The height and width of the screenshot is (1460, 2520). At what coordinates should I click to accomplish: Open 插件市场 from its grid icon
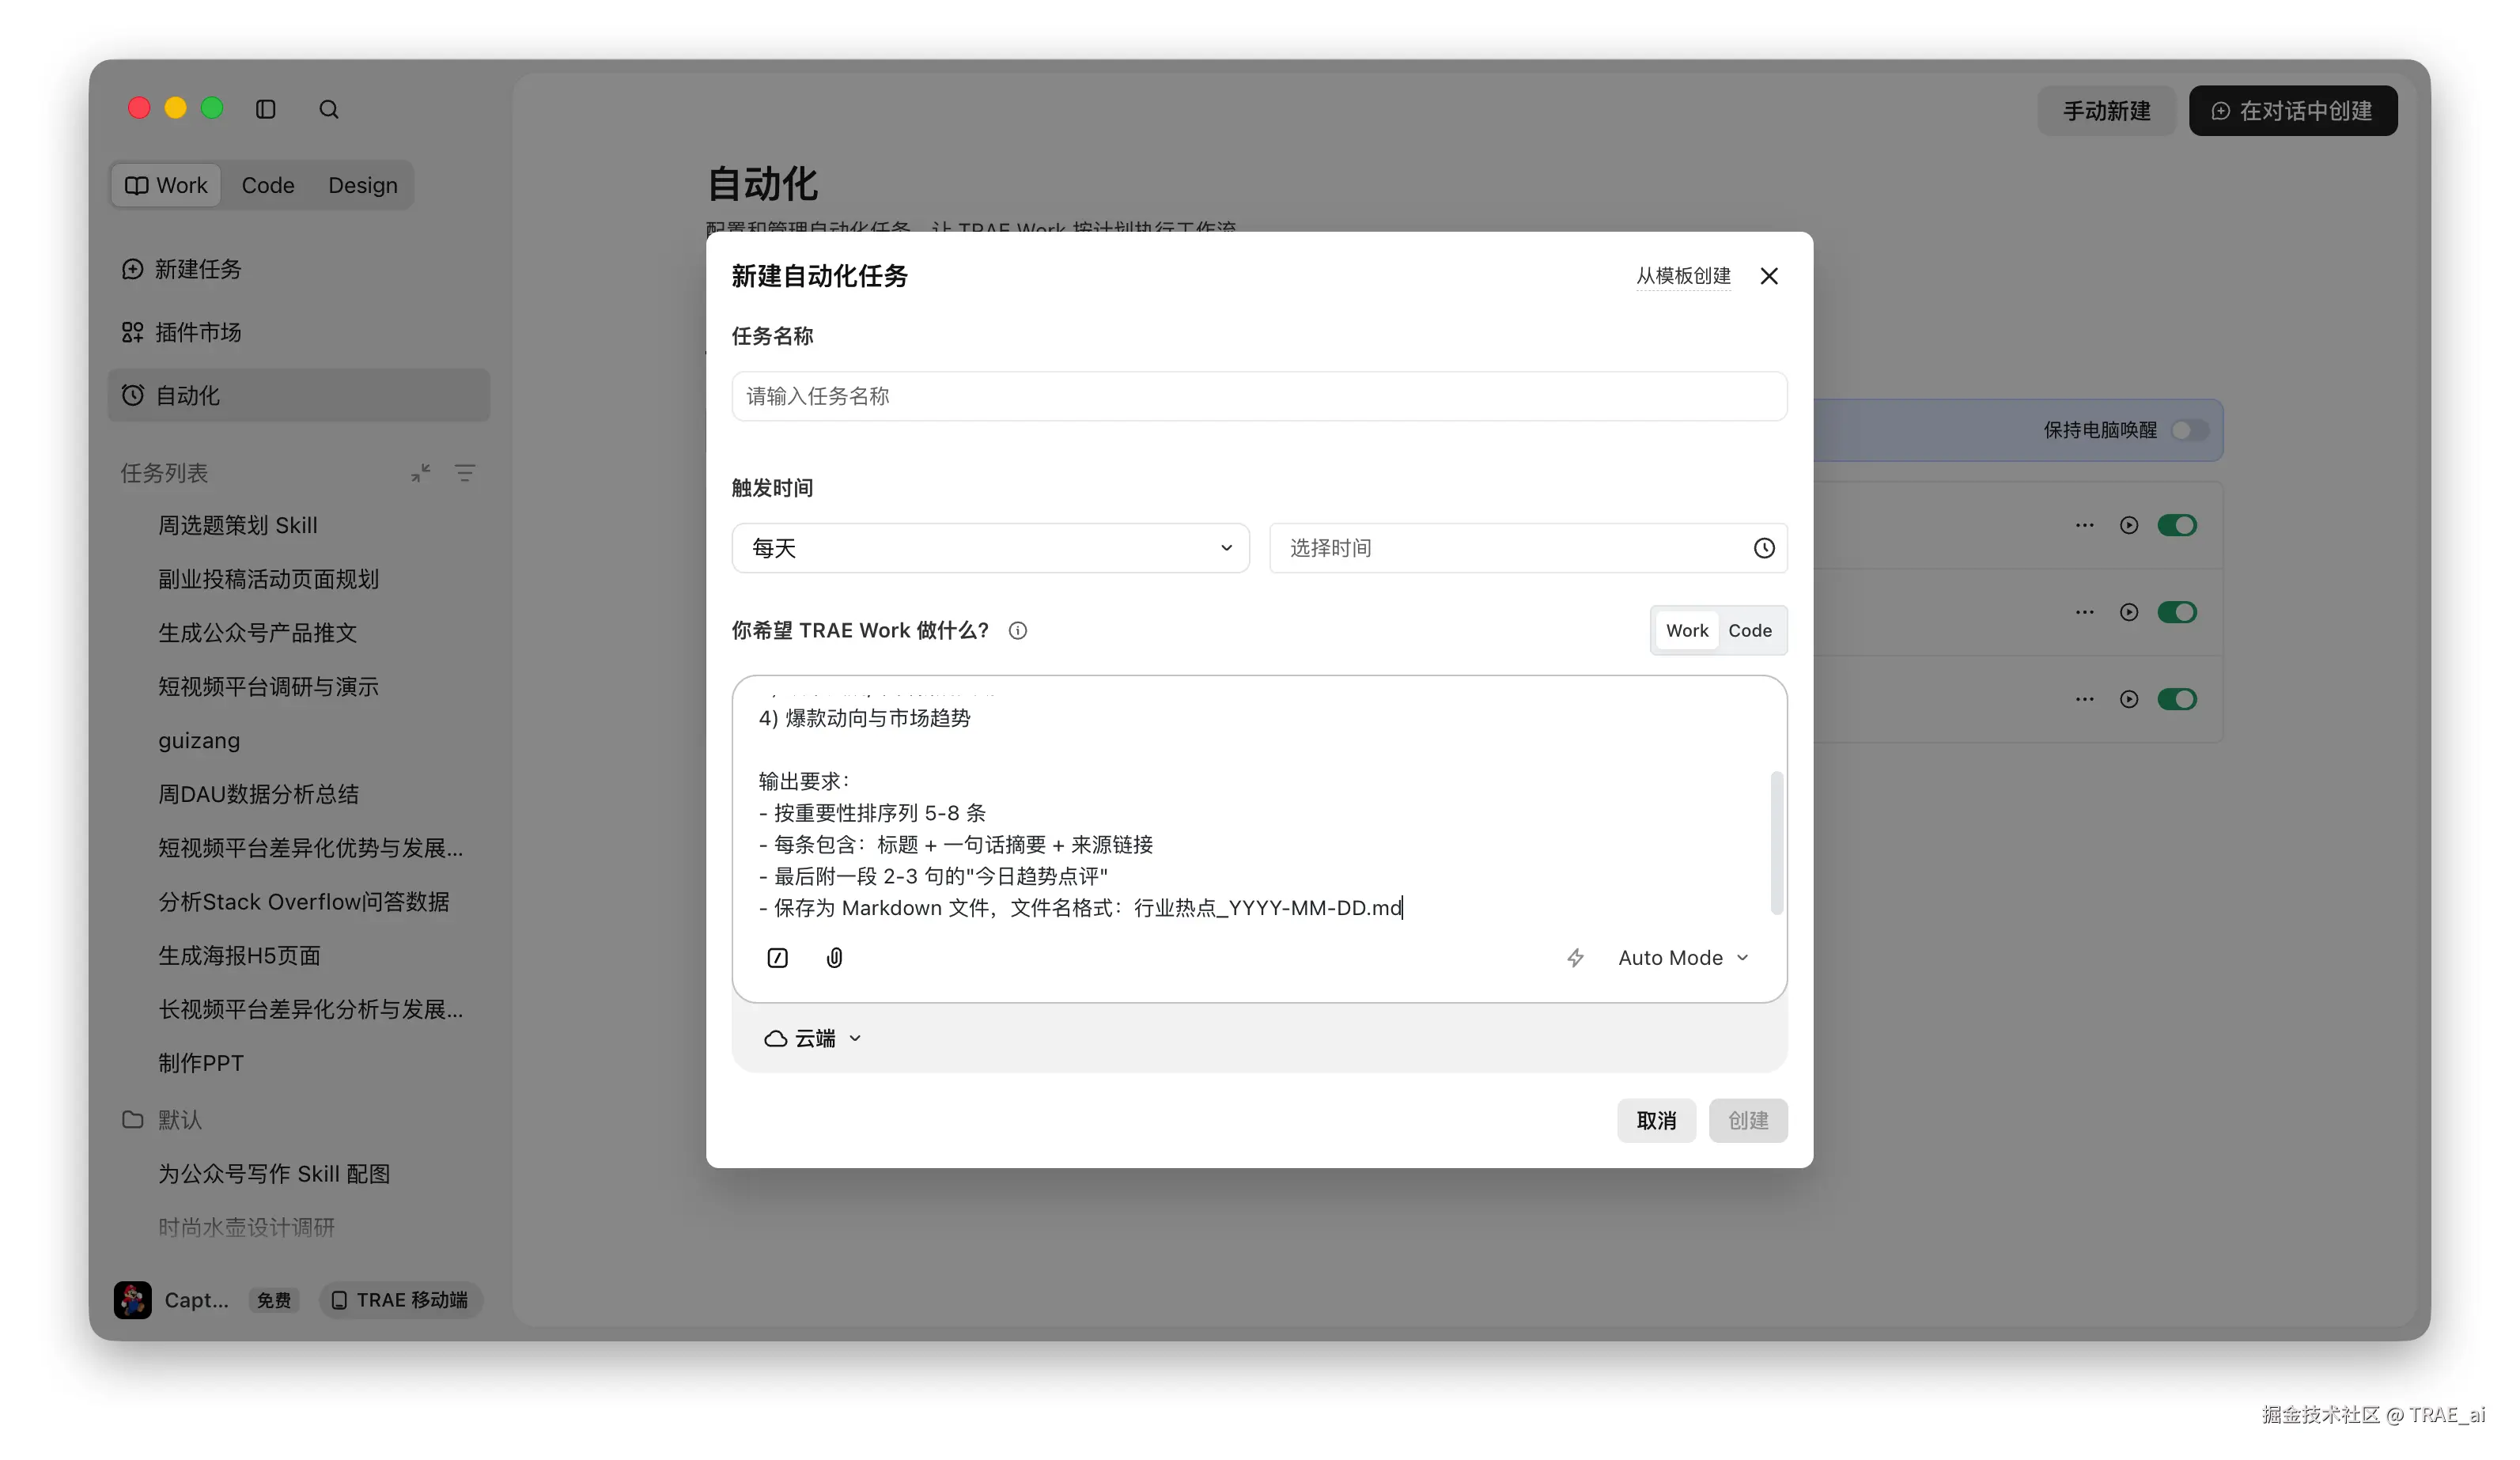click(x=132, y=332)
